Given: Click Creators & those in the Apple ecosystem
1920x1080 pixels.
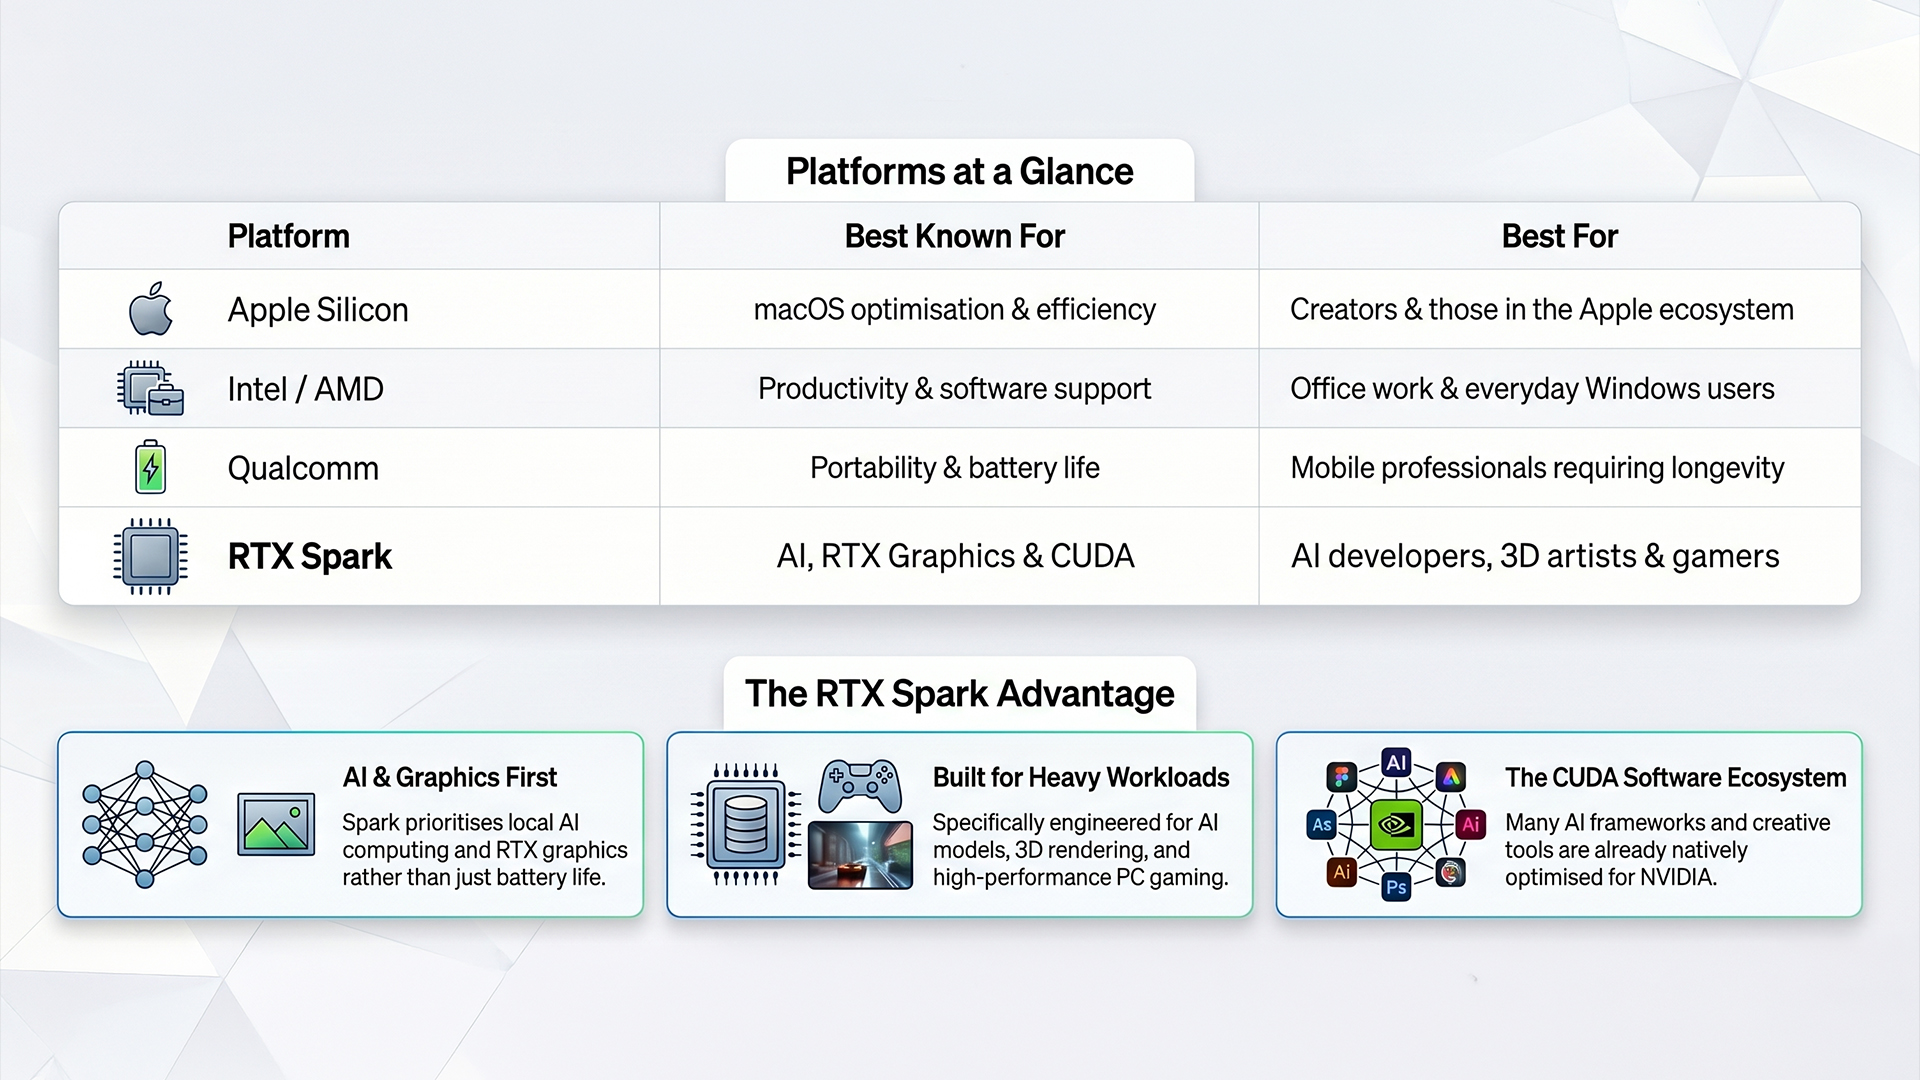Looking at the screenshot, I should 1541,310.
